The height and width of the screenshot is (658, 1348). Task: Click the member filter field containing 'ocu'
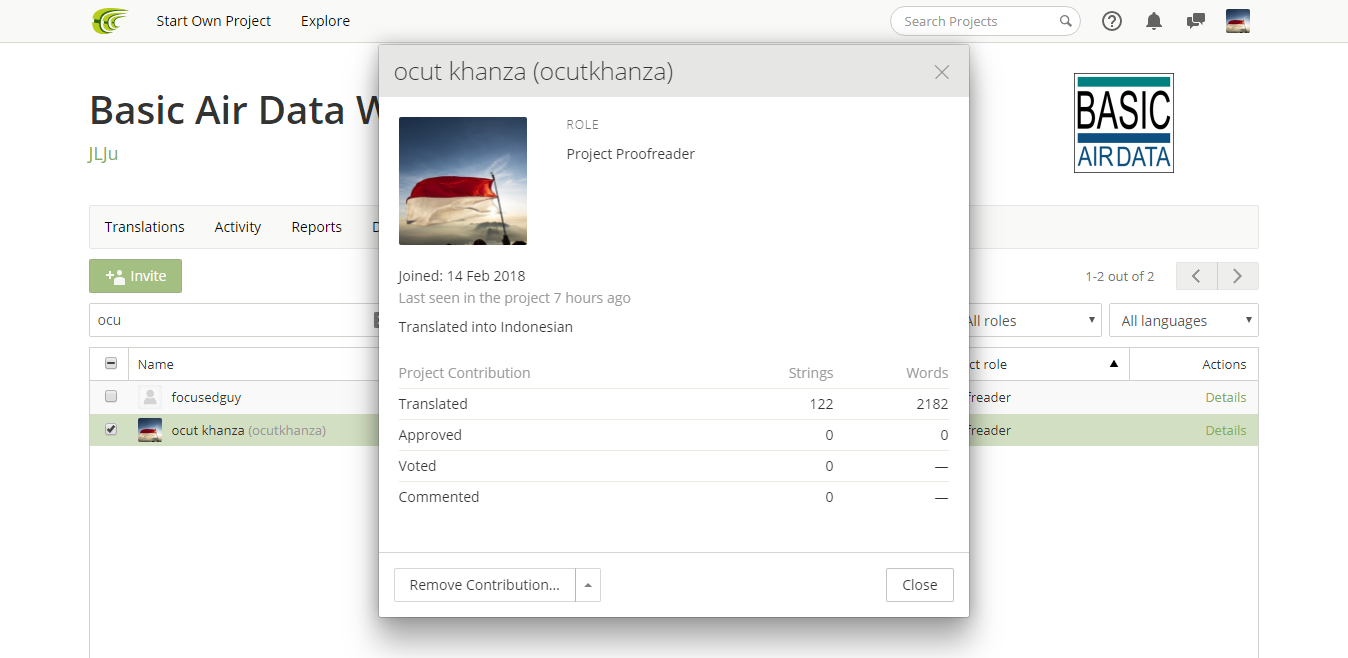click(x=232, y=321)
